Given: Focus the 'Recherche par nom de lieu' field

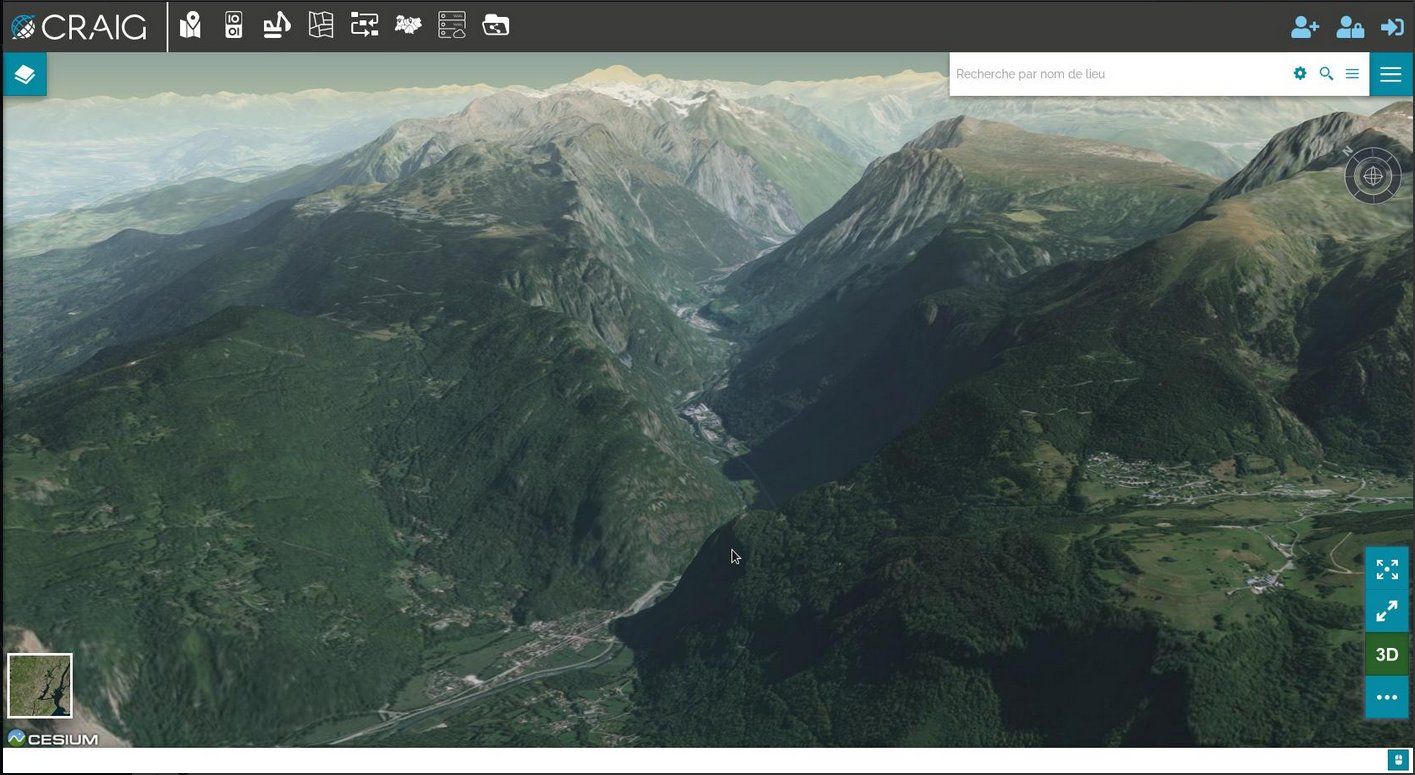Looking at the screenshot, I should click(1118, 74).
